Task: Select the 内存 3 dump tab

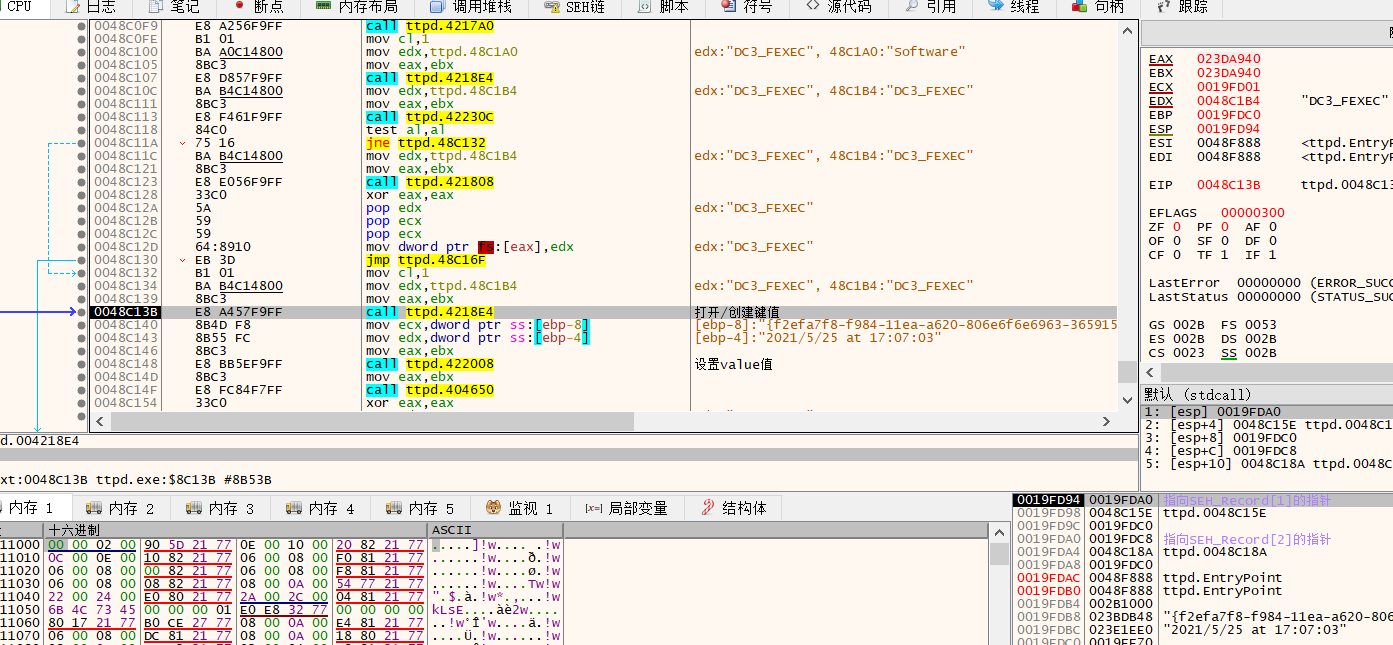Action: (x=221, y=508)
